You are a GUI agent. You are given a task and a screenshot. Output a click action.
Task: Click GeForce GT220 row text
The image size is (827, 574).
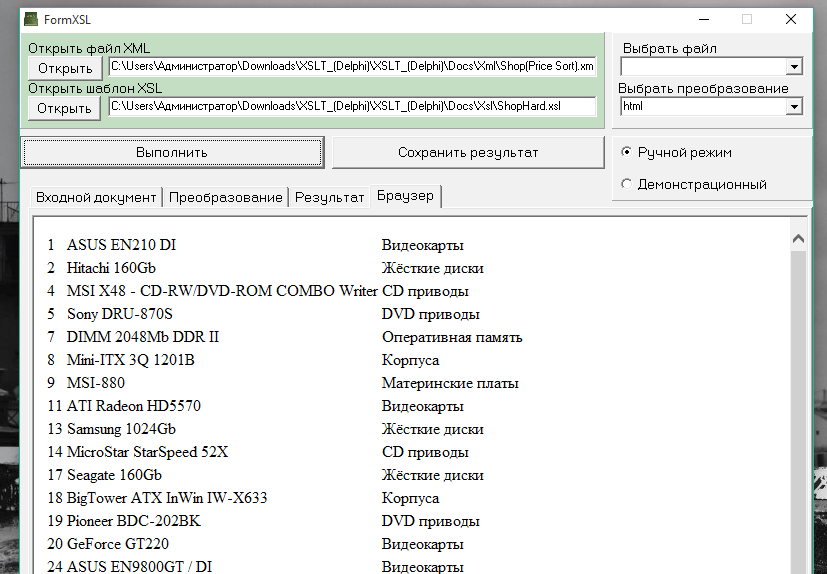pyautogui.click(x=118, y=543)
